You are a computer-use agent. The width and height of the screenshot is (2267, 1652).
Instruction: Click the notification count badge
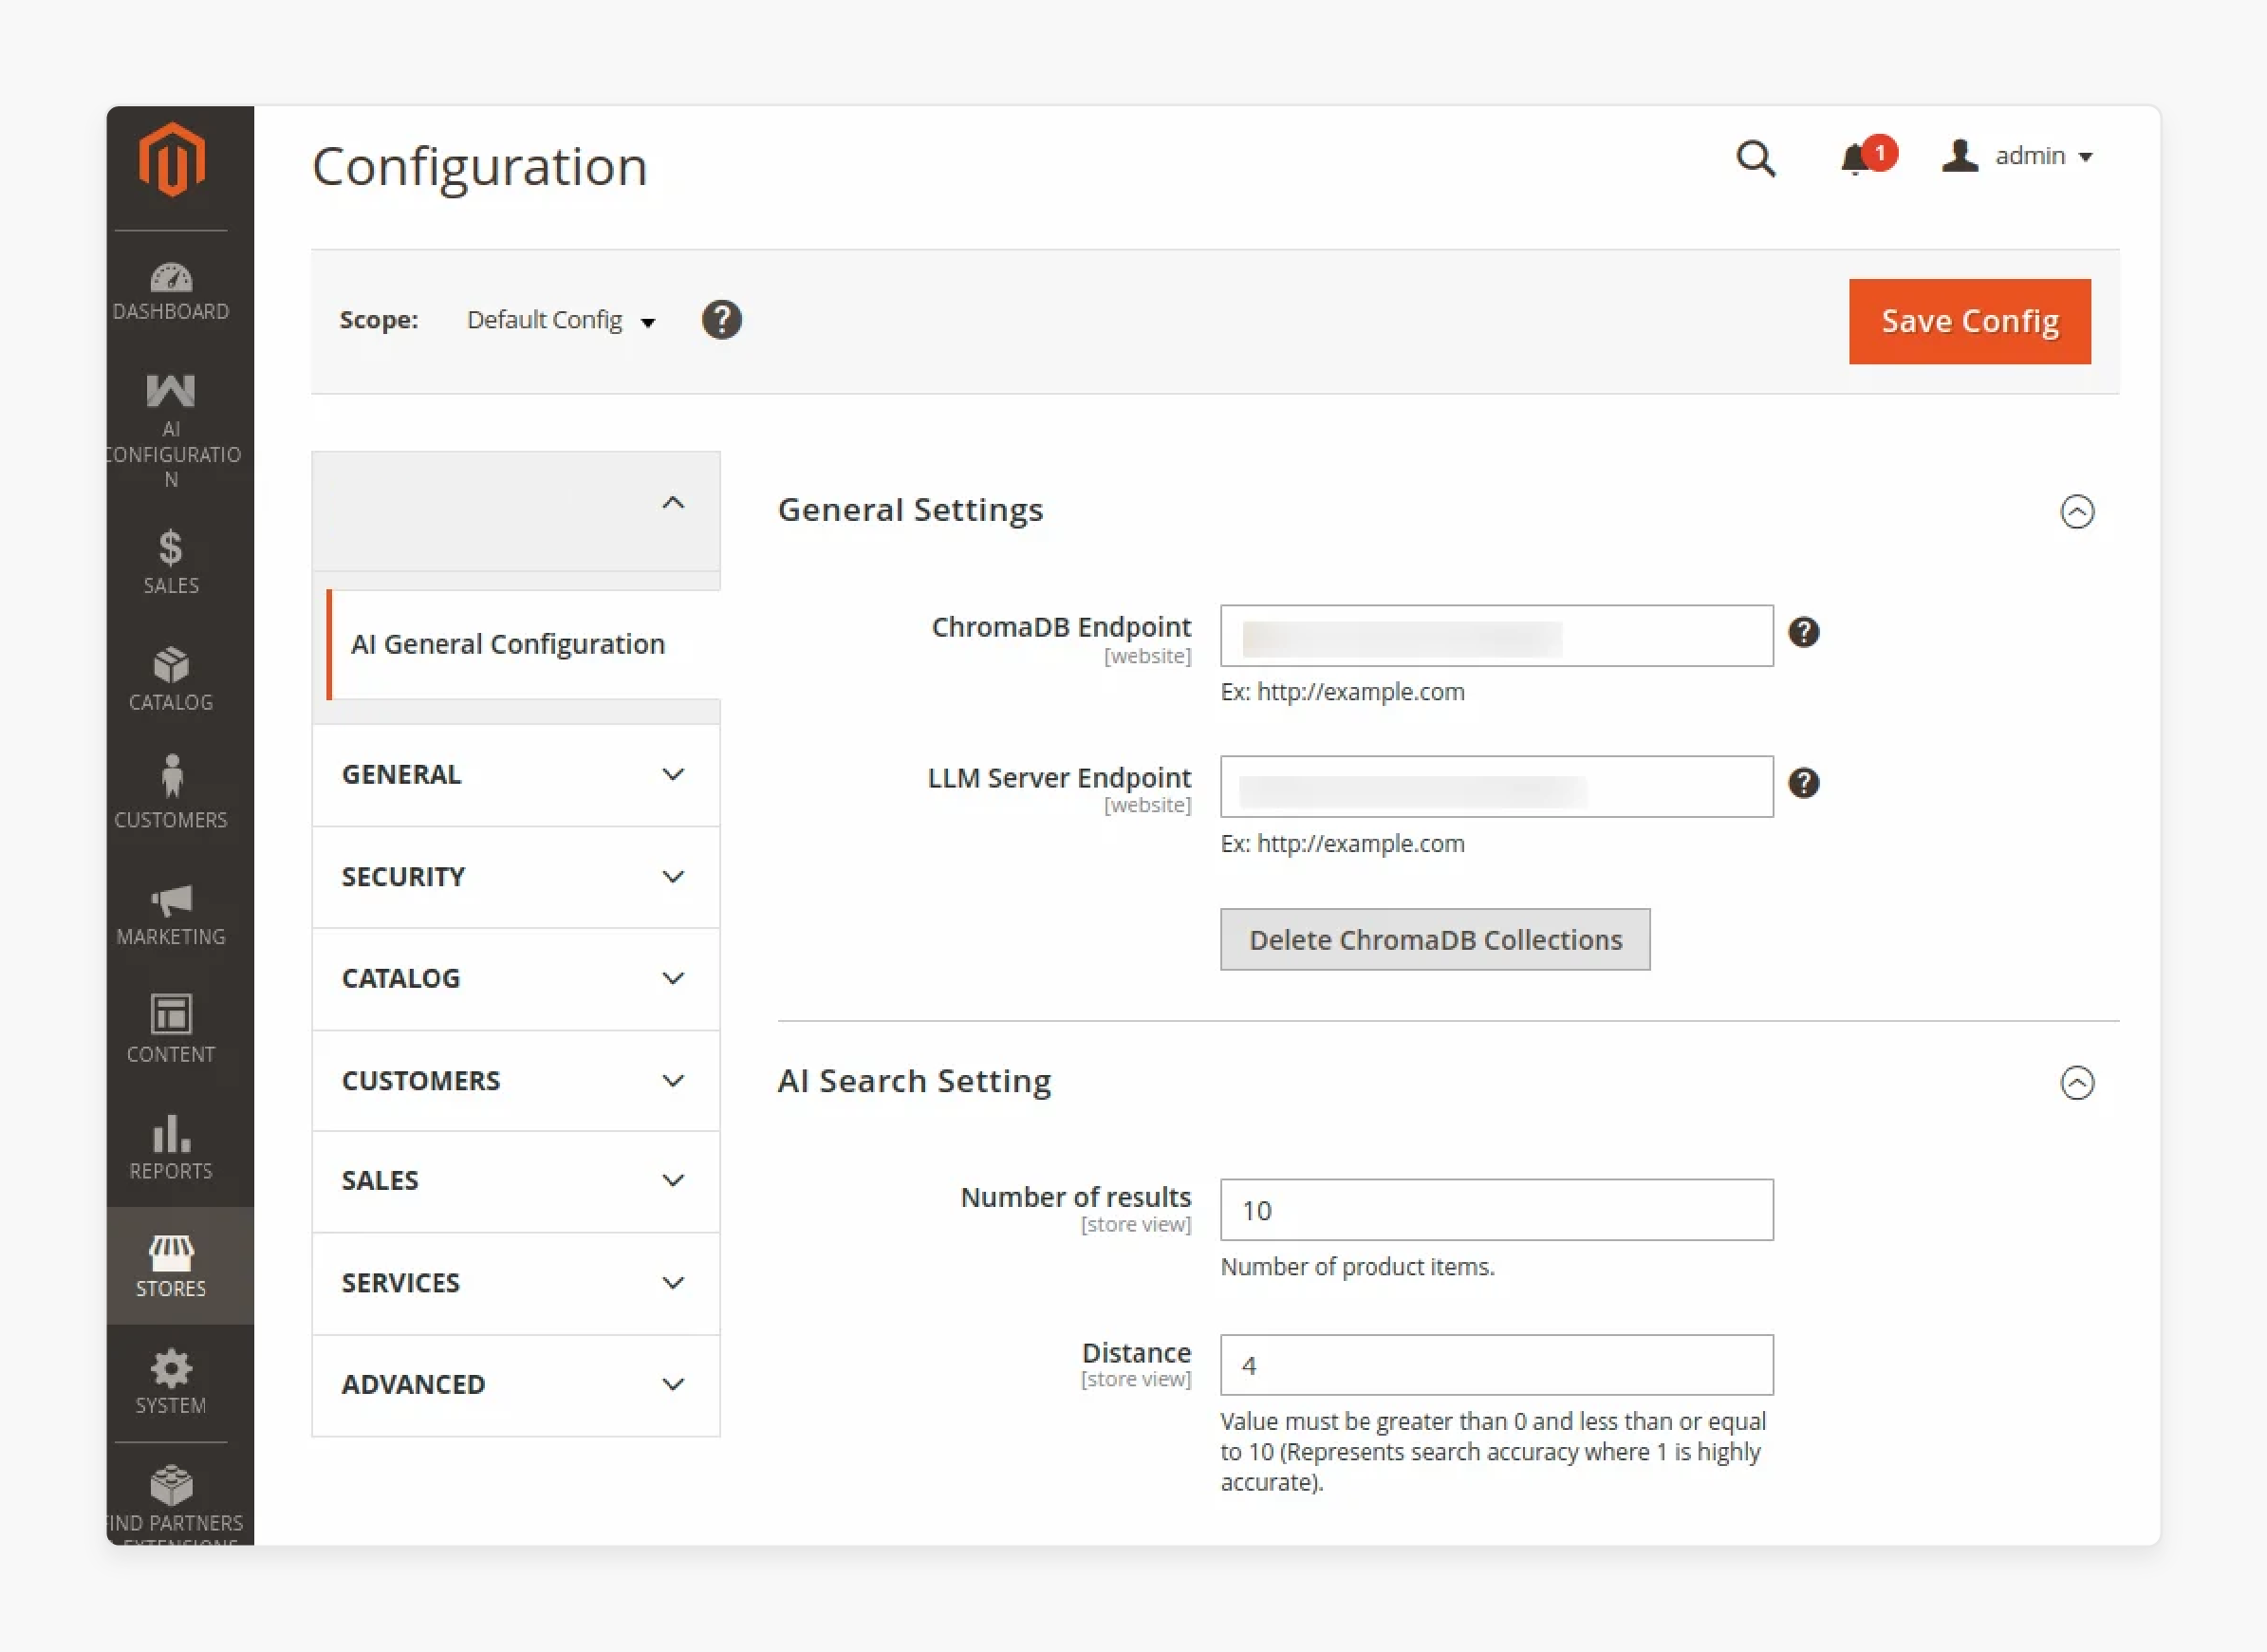coord(1880,153)
